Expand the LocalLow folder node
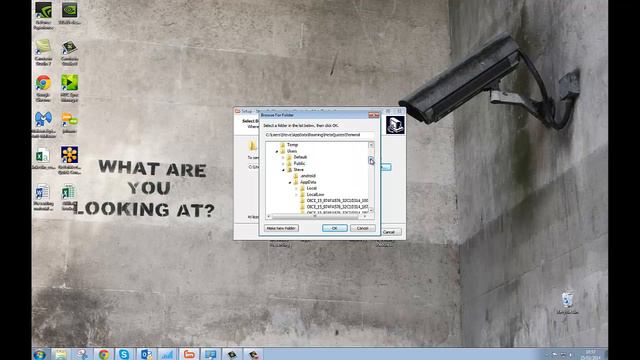Screen dimensions: 640x360 pyautogui.click(x=296, y=195)
